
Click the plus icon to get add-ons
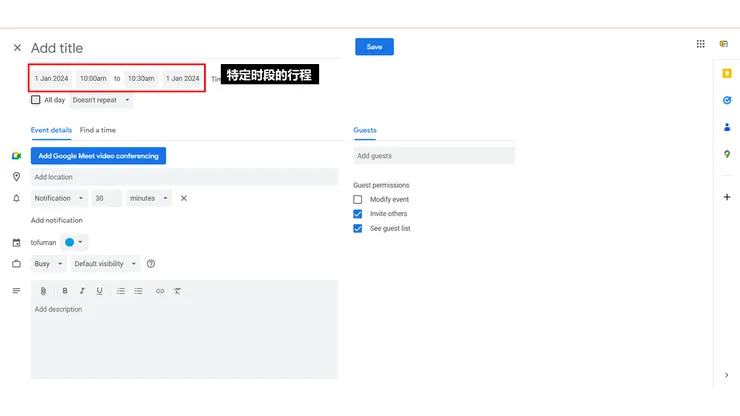727,197
